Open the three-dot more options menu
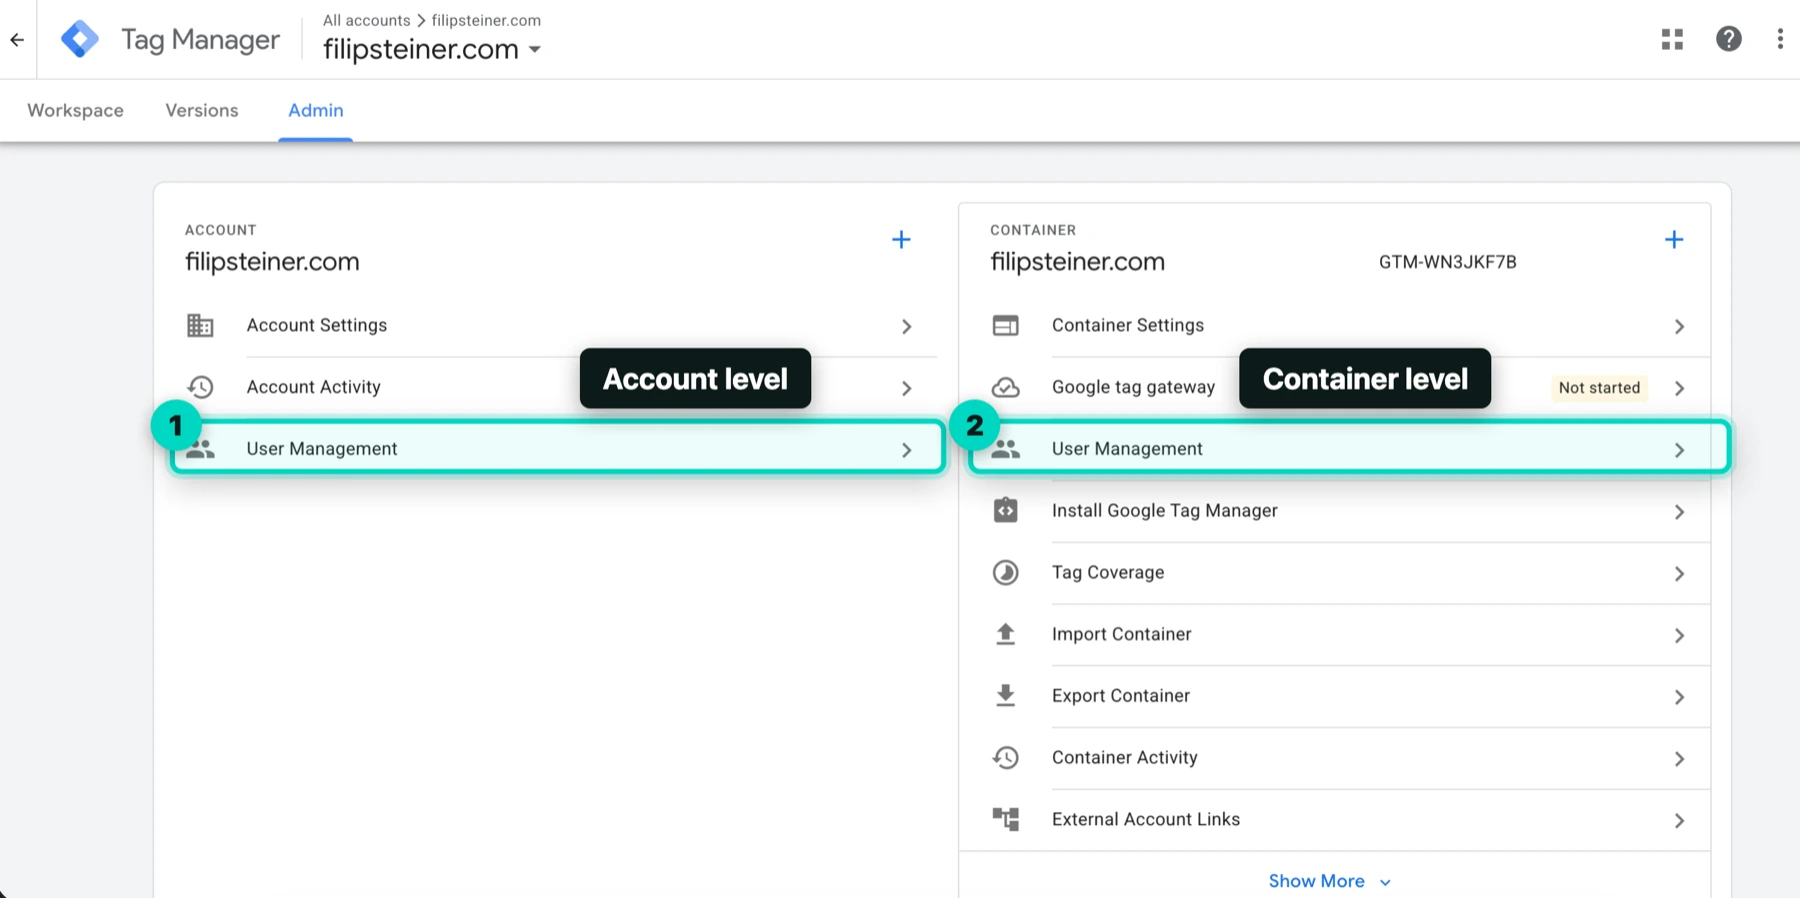 (1780, 39)
